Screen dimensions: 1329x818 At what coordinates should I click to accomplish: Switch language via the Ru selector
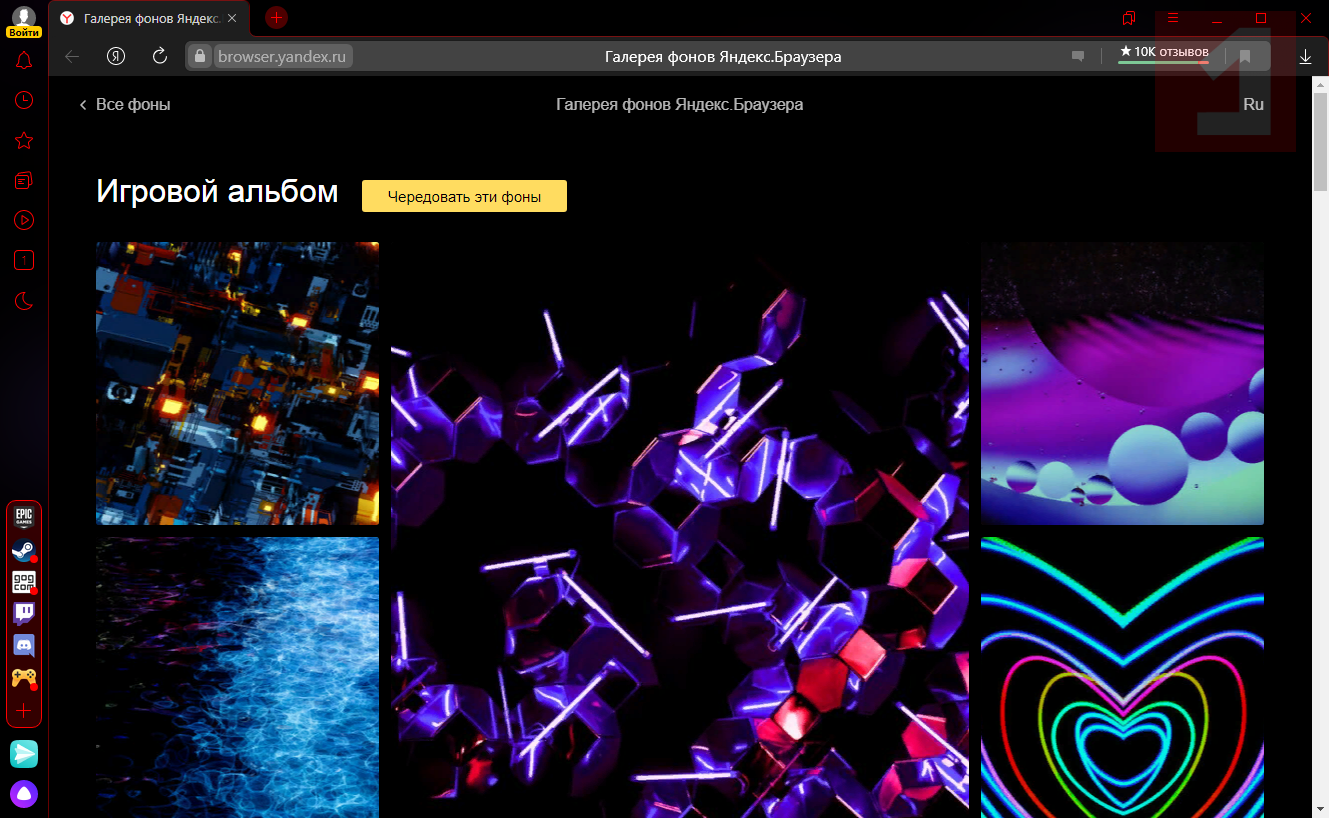[1253, 104]
